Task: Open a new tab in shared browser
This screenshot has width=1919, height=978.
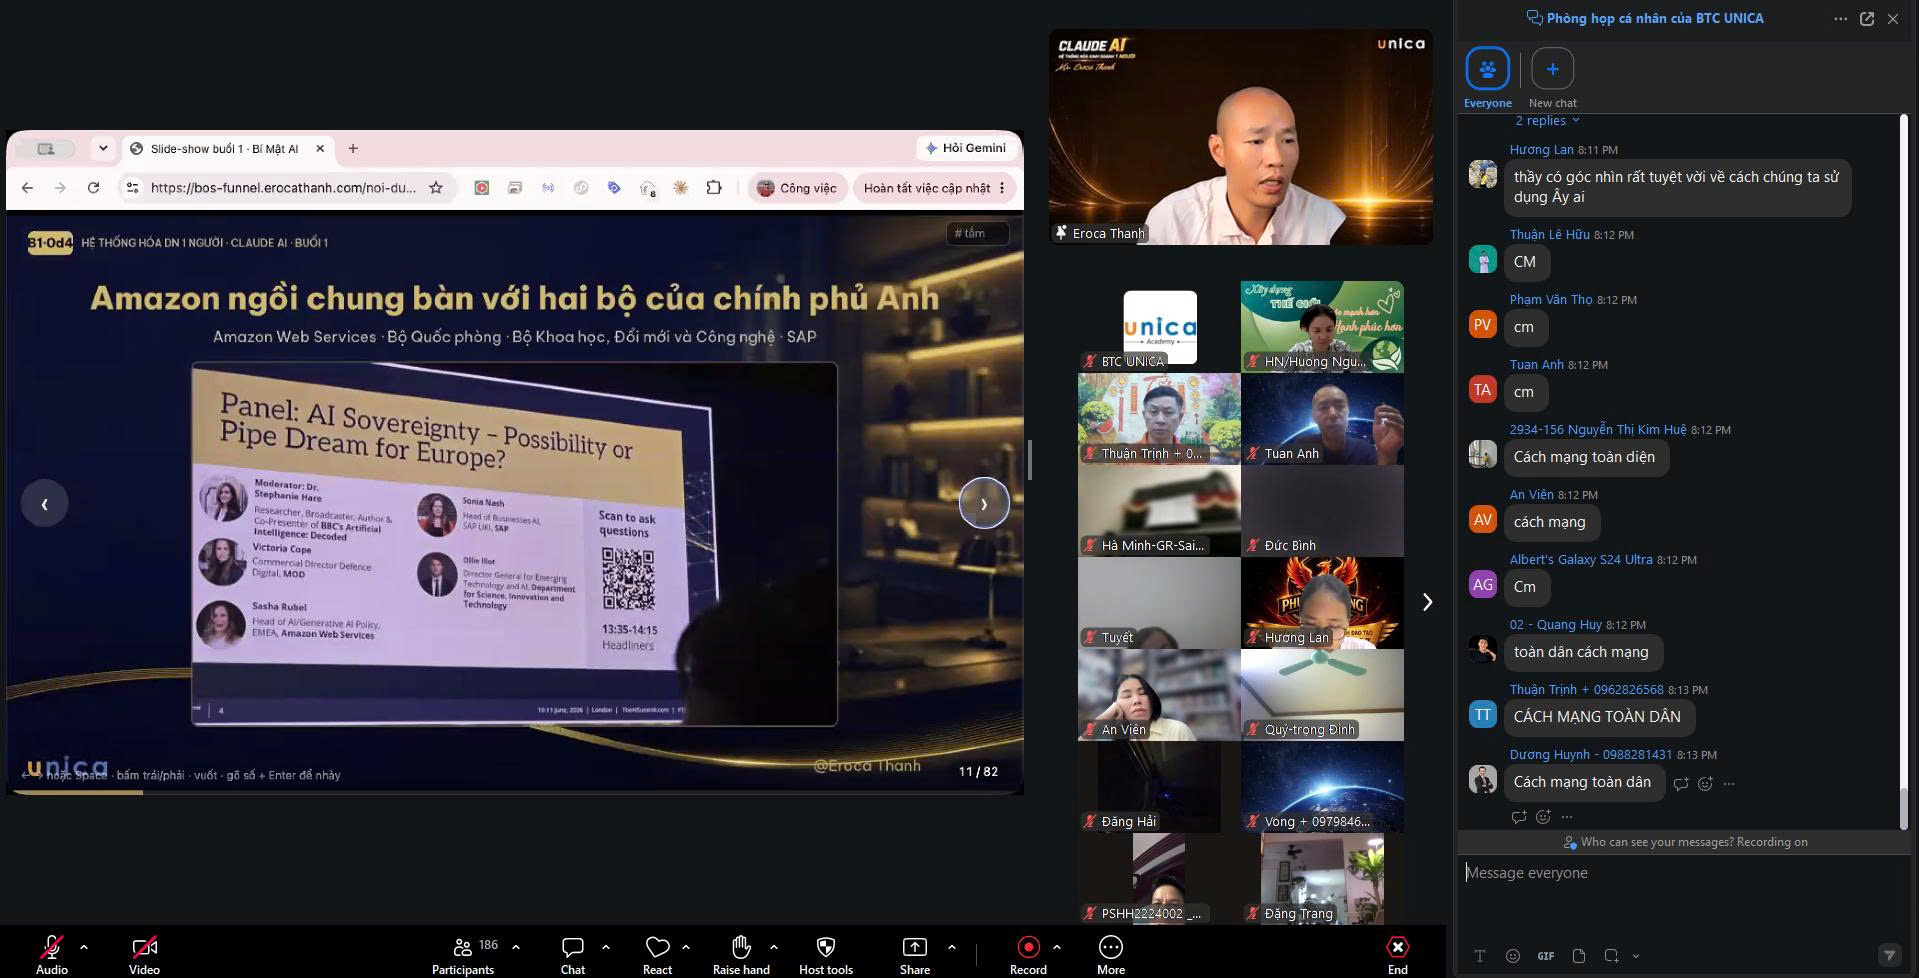Action: coord(353,148)
